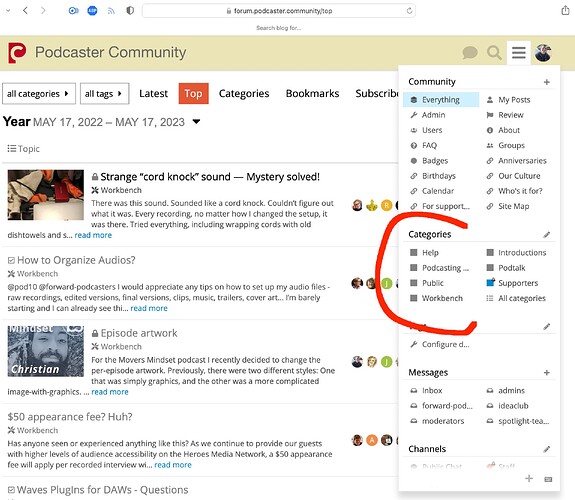
Task: Expand the all categories dropdown
Action: pos(39,94)
